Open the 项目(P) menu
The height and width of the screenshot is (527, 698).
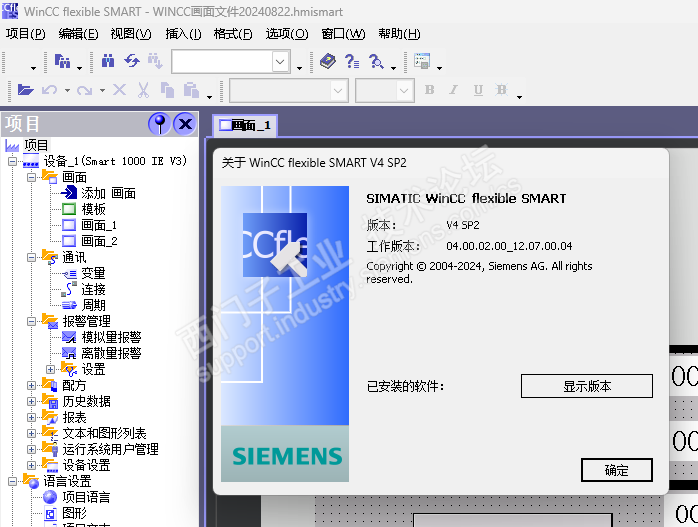(25, 34)
